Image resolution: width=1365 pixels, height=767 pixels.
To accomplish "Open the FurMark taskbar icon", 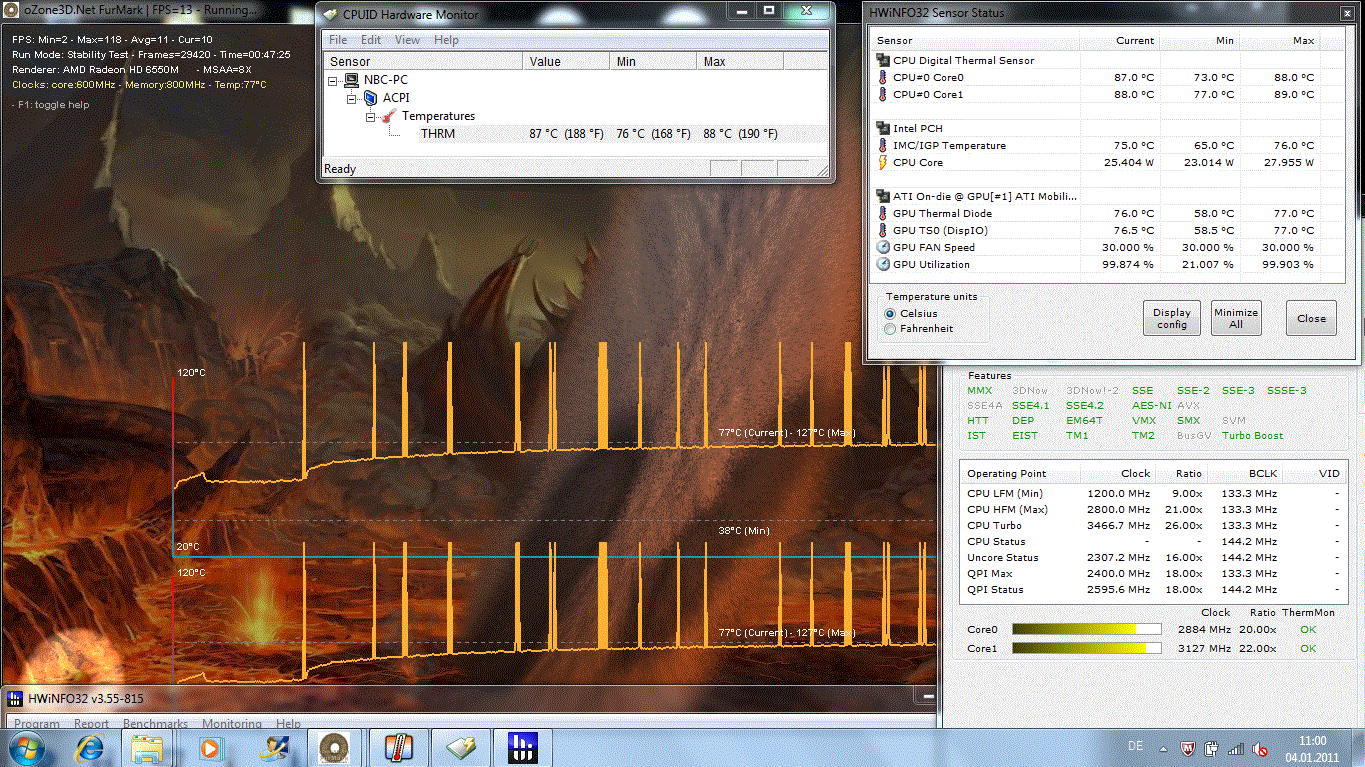I will 334,747.
